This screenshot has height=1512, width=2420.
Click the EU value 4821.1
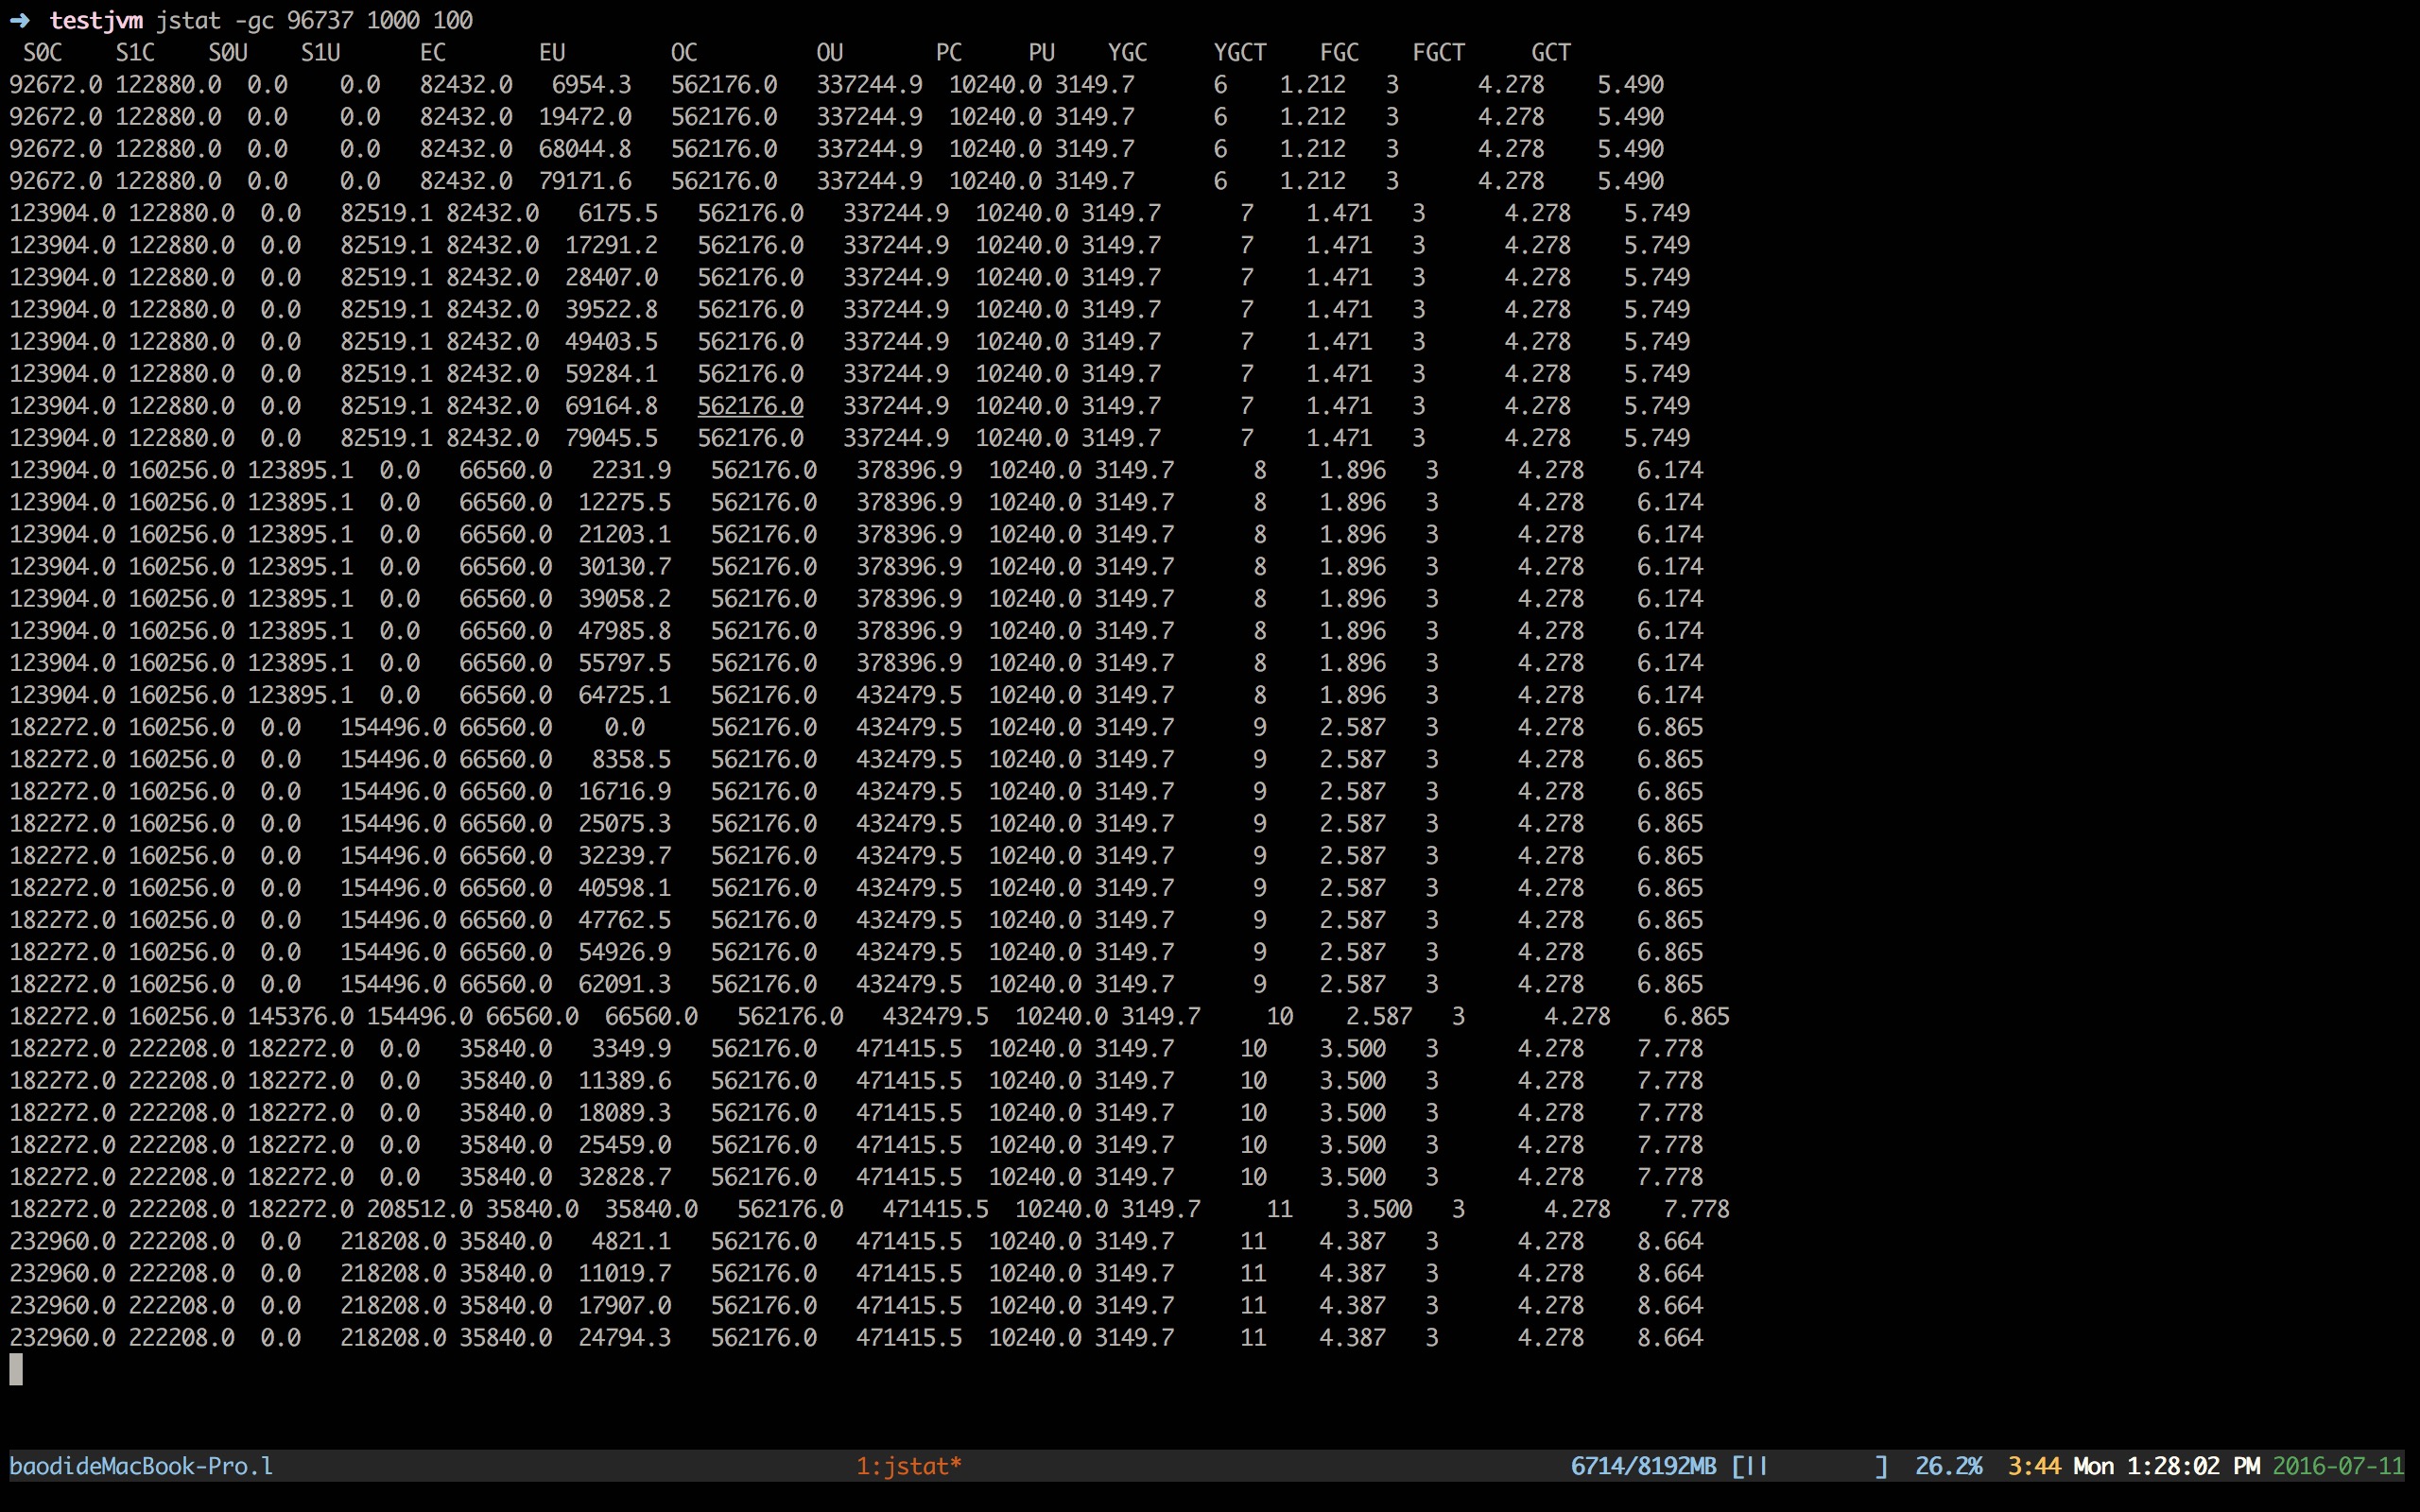[x=631, y=1241]
